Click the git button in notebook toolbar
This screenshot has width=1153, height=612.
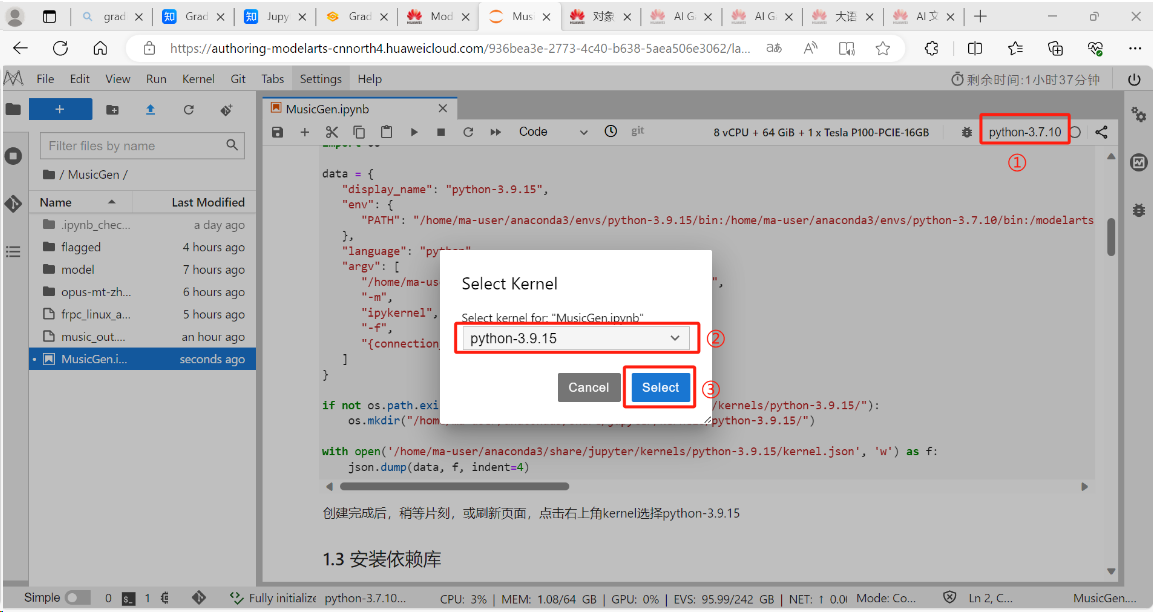pyautogui.click(x=638, y=131)
